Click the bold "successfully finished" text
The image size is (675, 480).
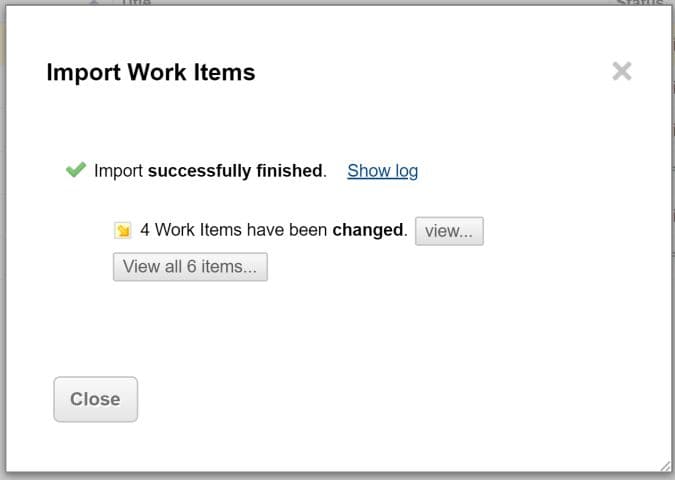pos(236,171)
